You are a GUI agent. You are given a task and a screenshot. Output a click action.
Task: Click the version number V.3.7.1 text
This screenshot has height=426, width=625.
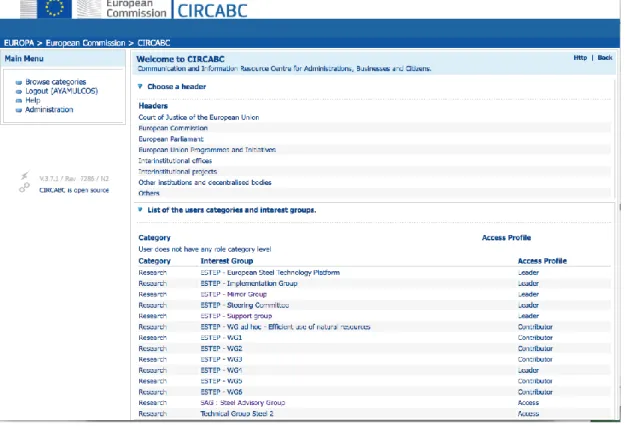point(74,179)
